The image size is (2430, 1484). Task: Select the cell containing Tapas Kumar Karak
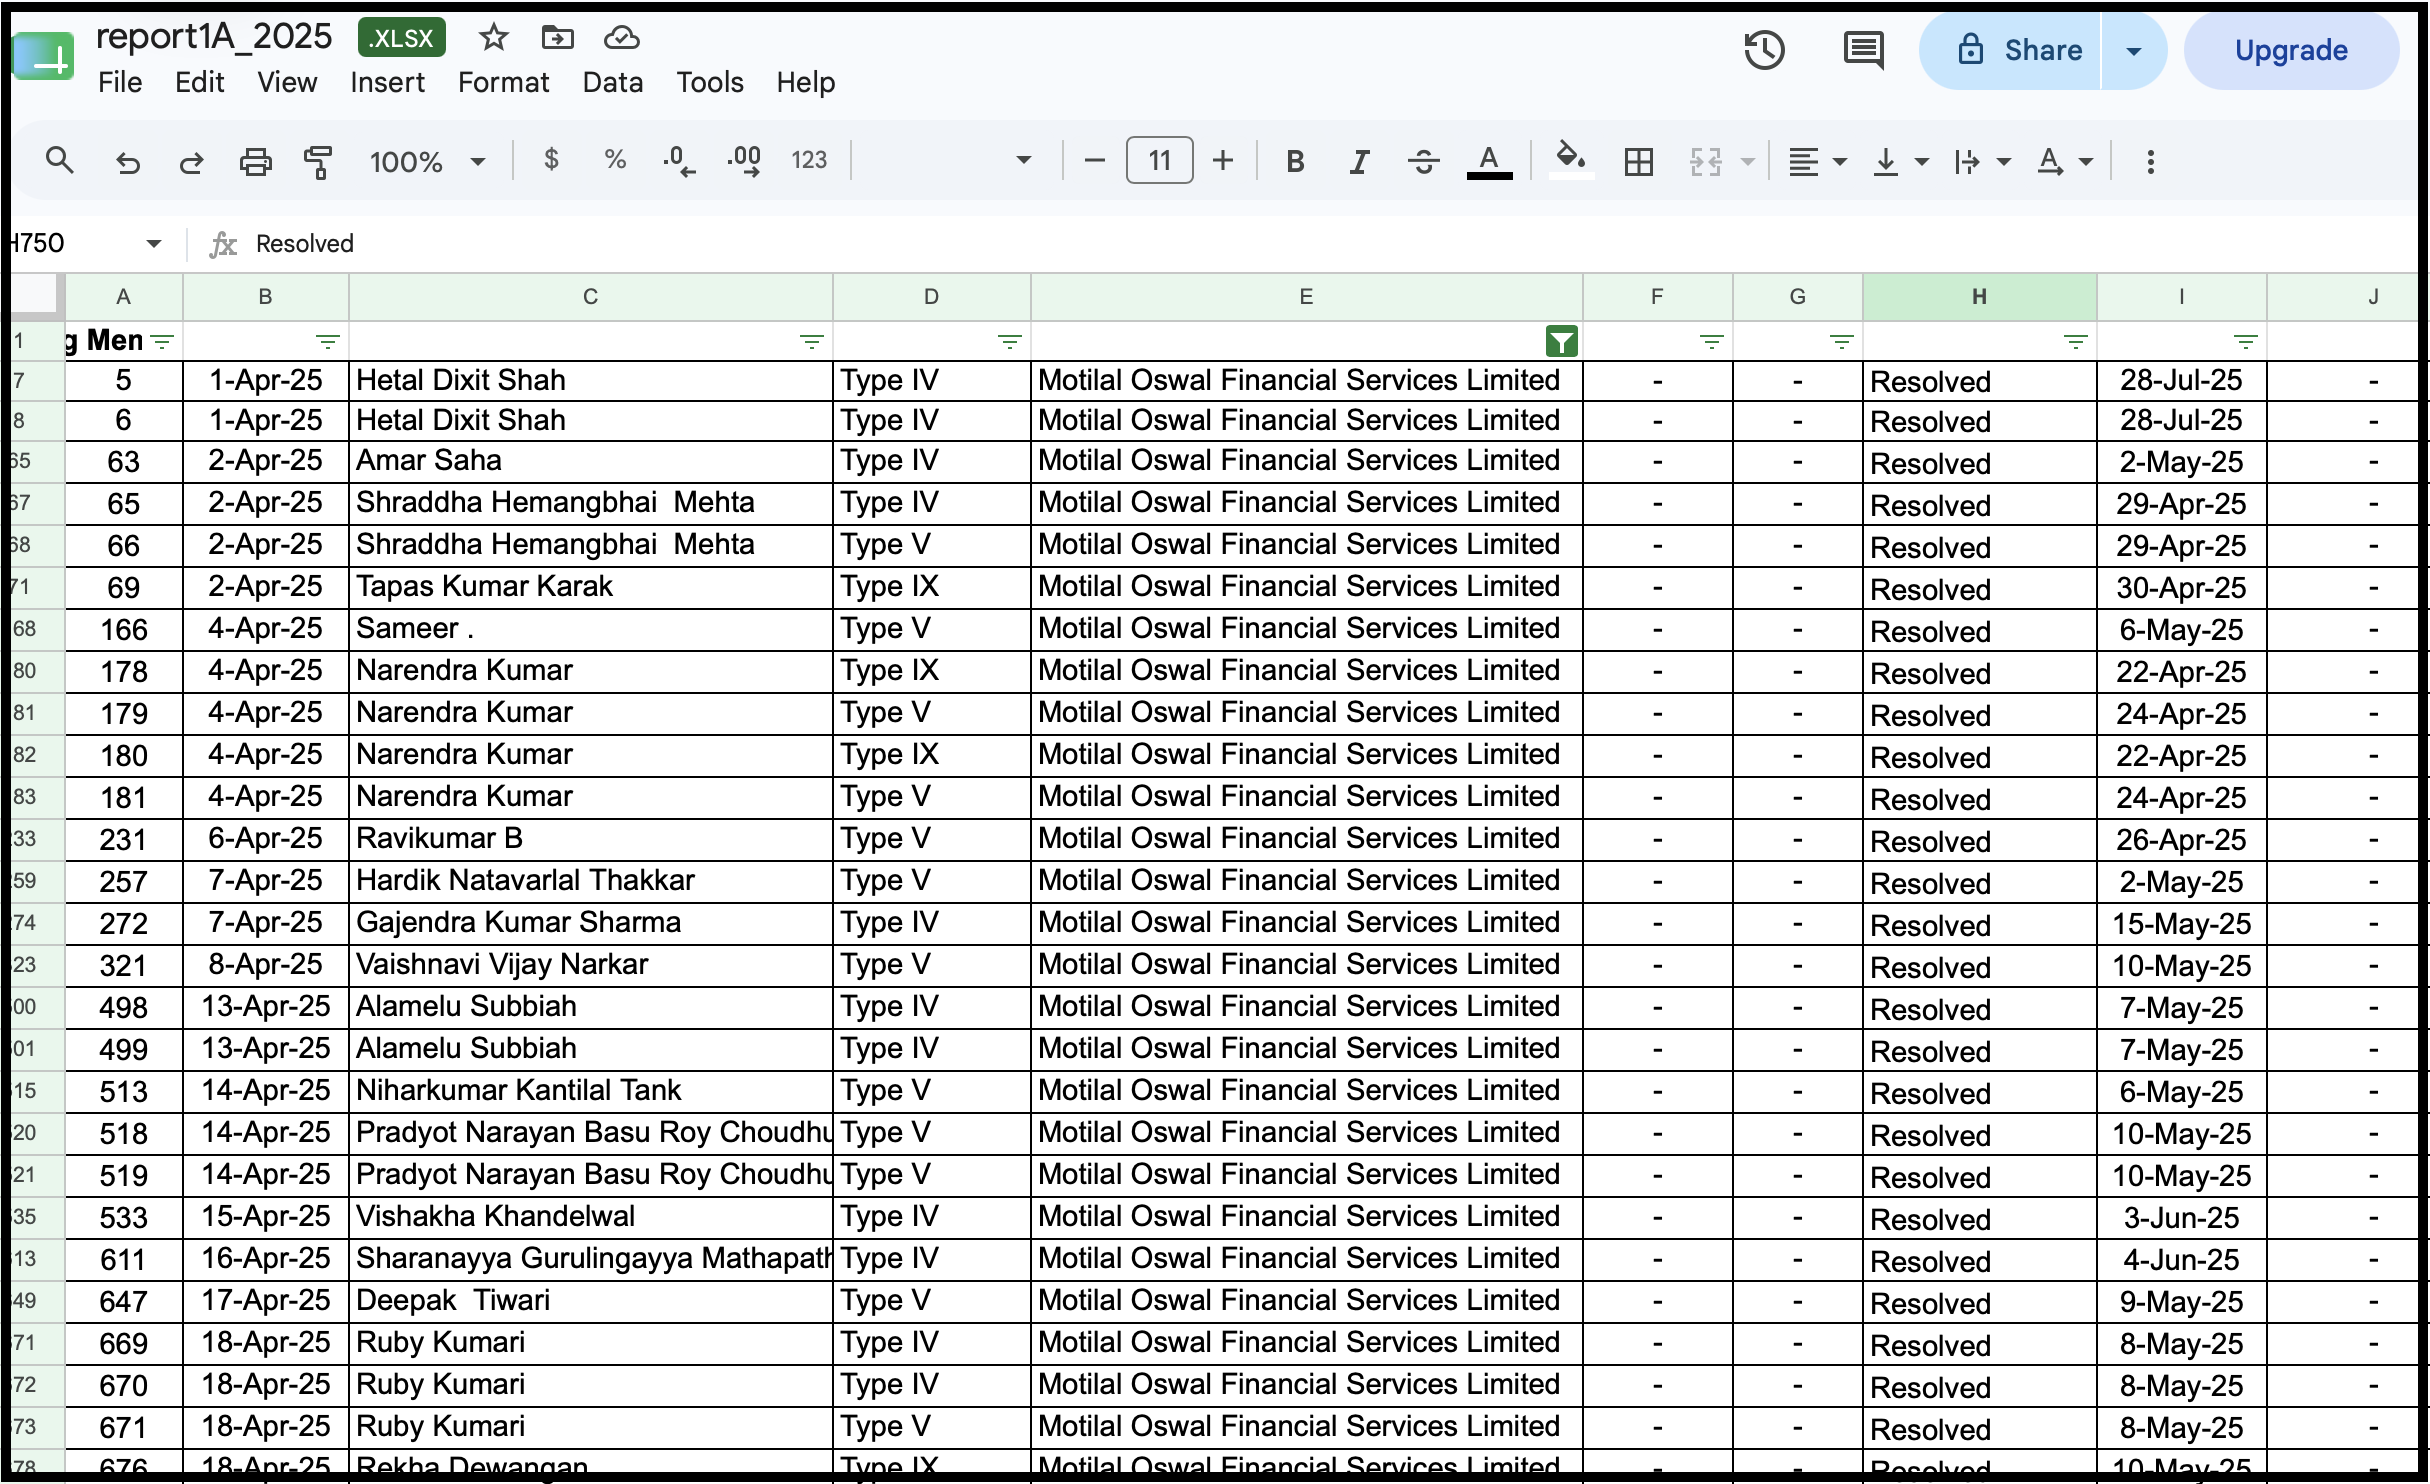click(590, 587)
